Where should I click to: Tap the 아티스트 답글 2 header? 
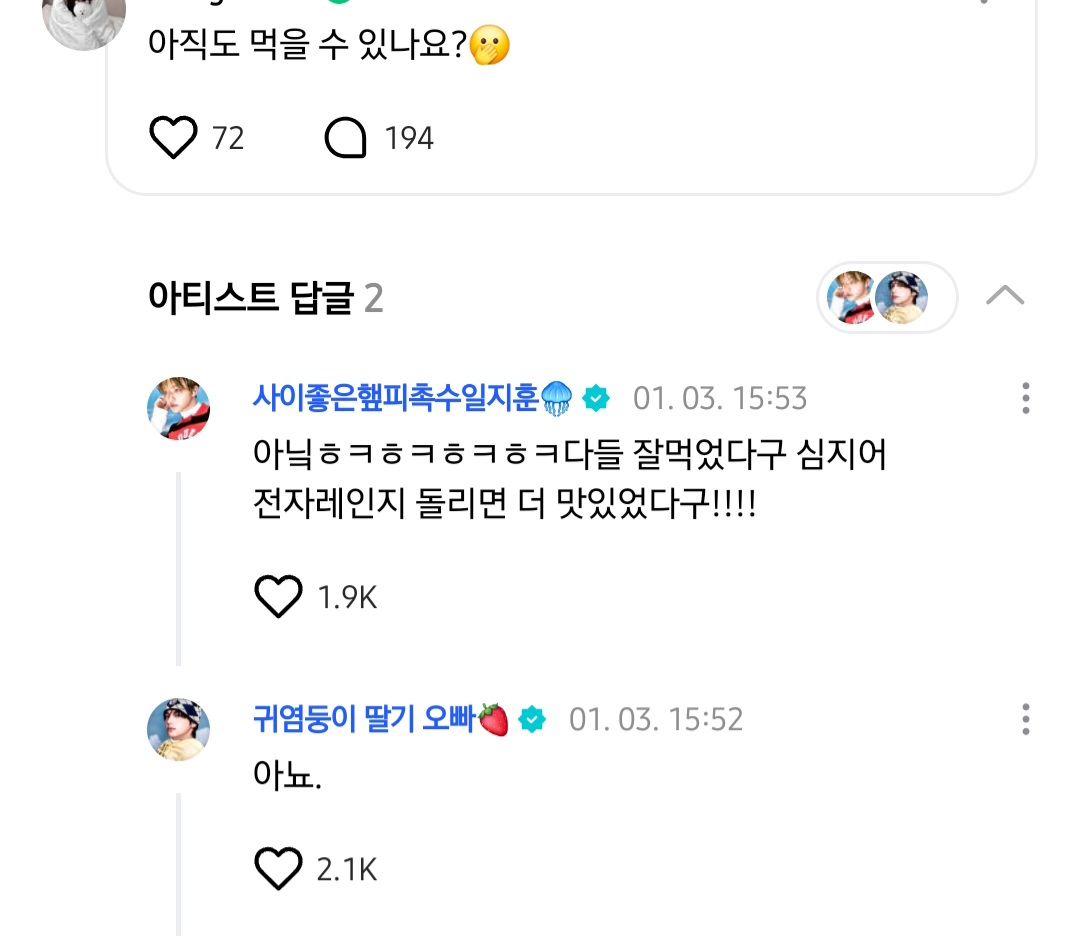pos(265,297)
